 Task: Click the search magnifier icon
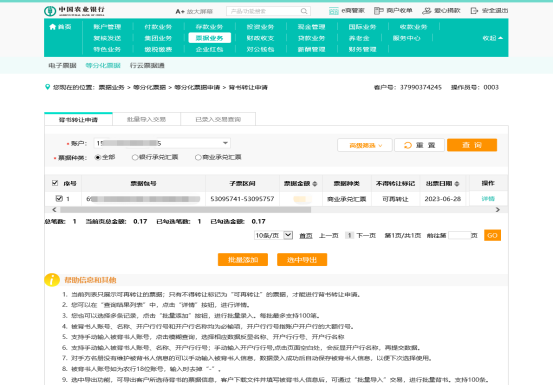304,11
